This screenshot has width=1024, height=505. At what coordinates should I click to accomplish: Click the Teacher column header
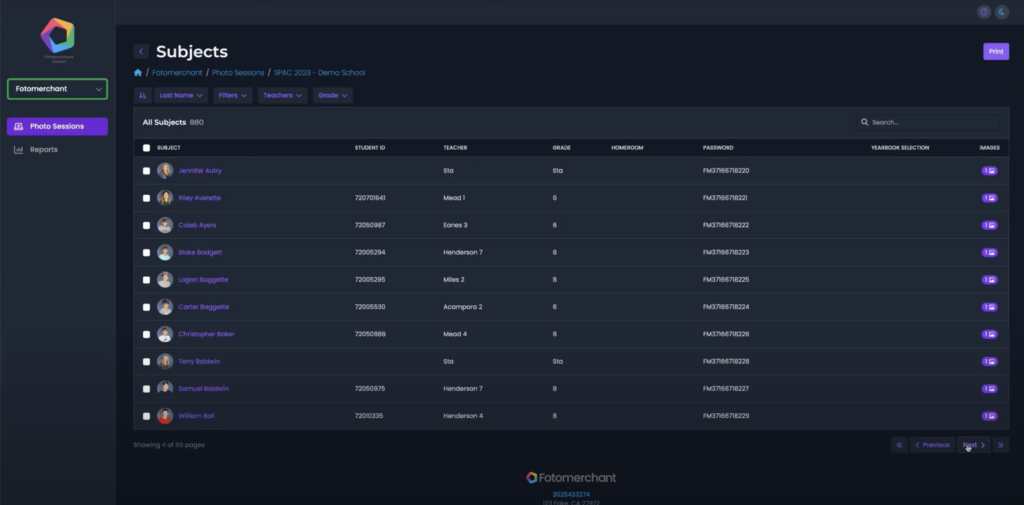coord(455,148)
